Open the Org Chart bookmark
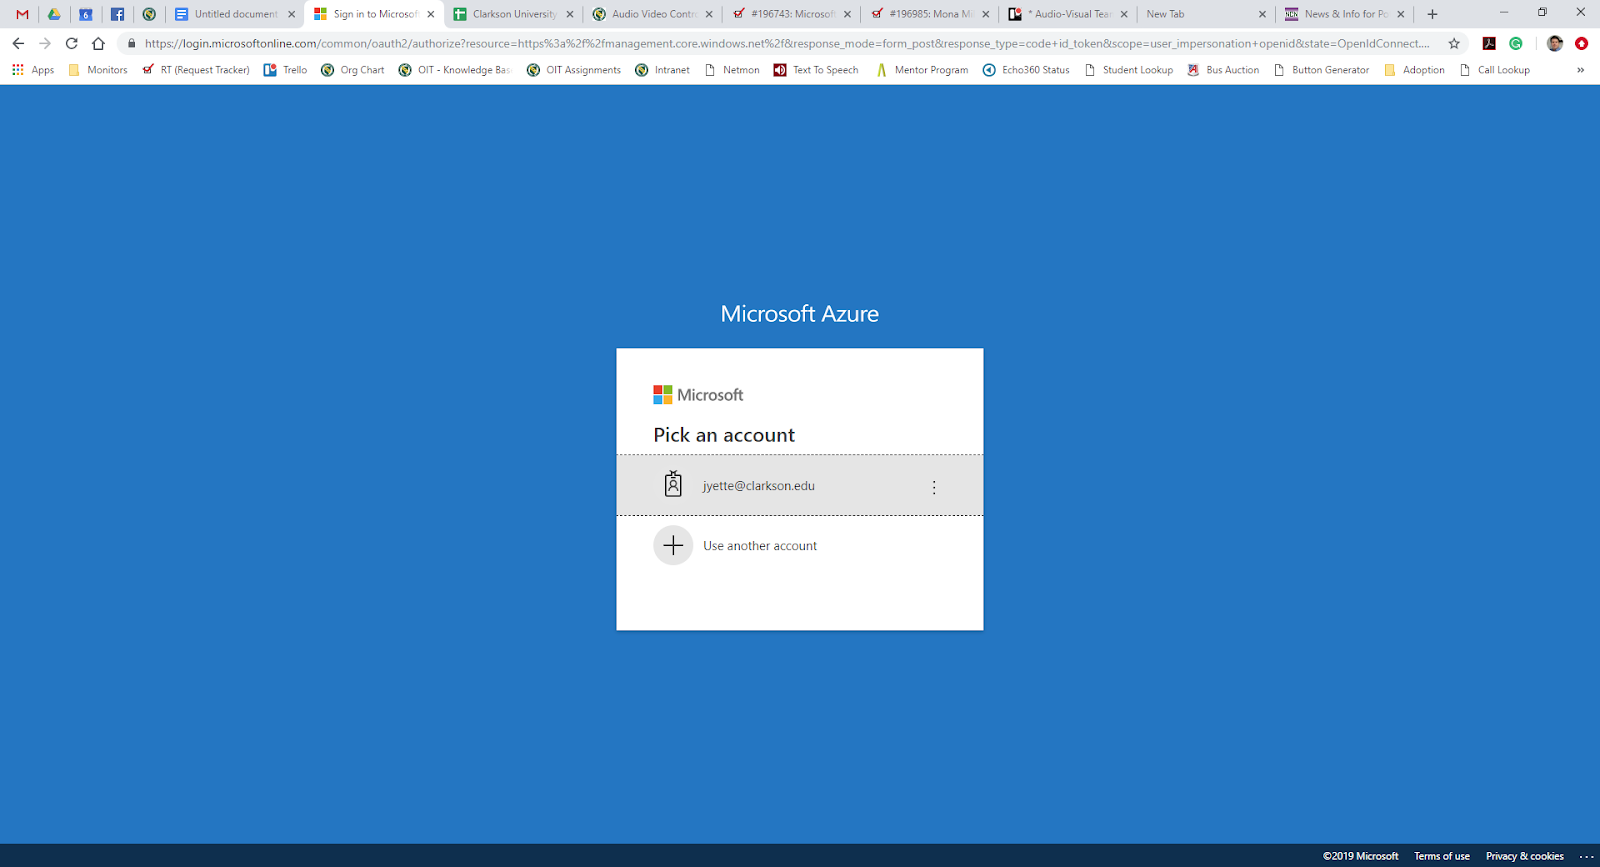Screen dimensions: 1600x867 tap(352, 70)
